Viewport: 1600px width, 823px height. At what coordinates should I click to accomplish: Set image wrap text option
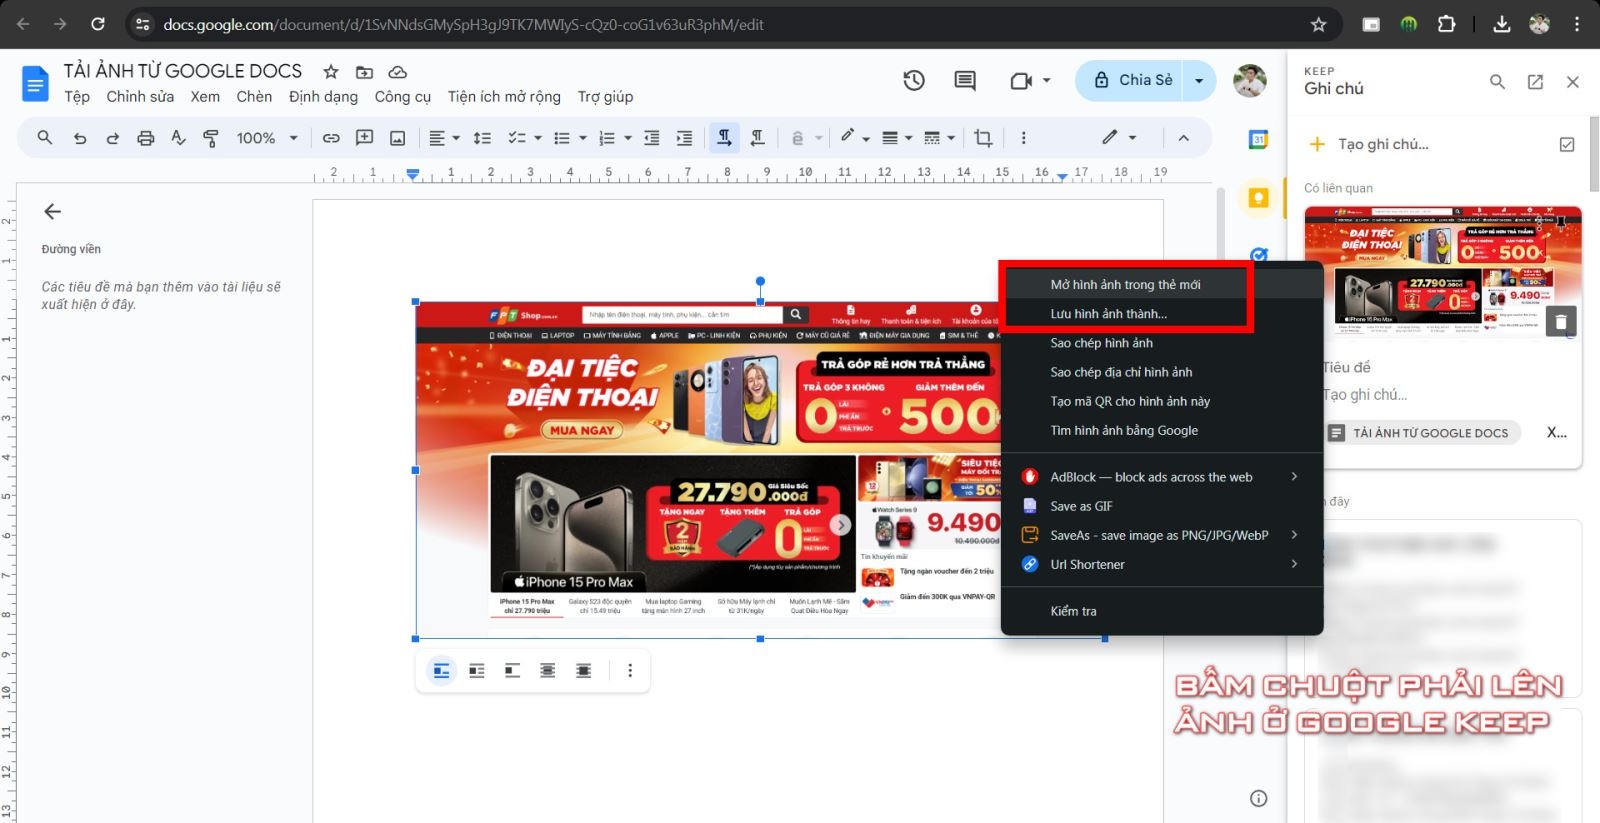[x=477, y=671]
